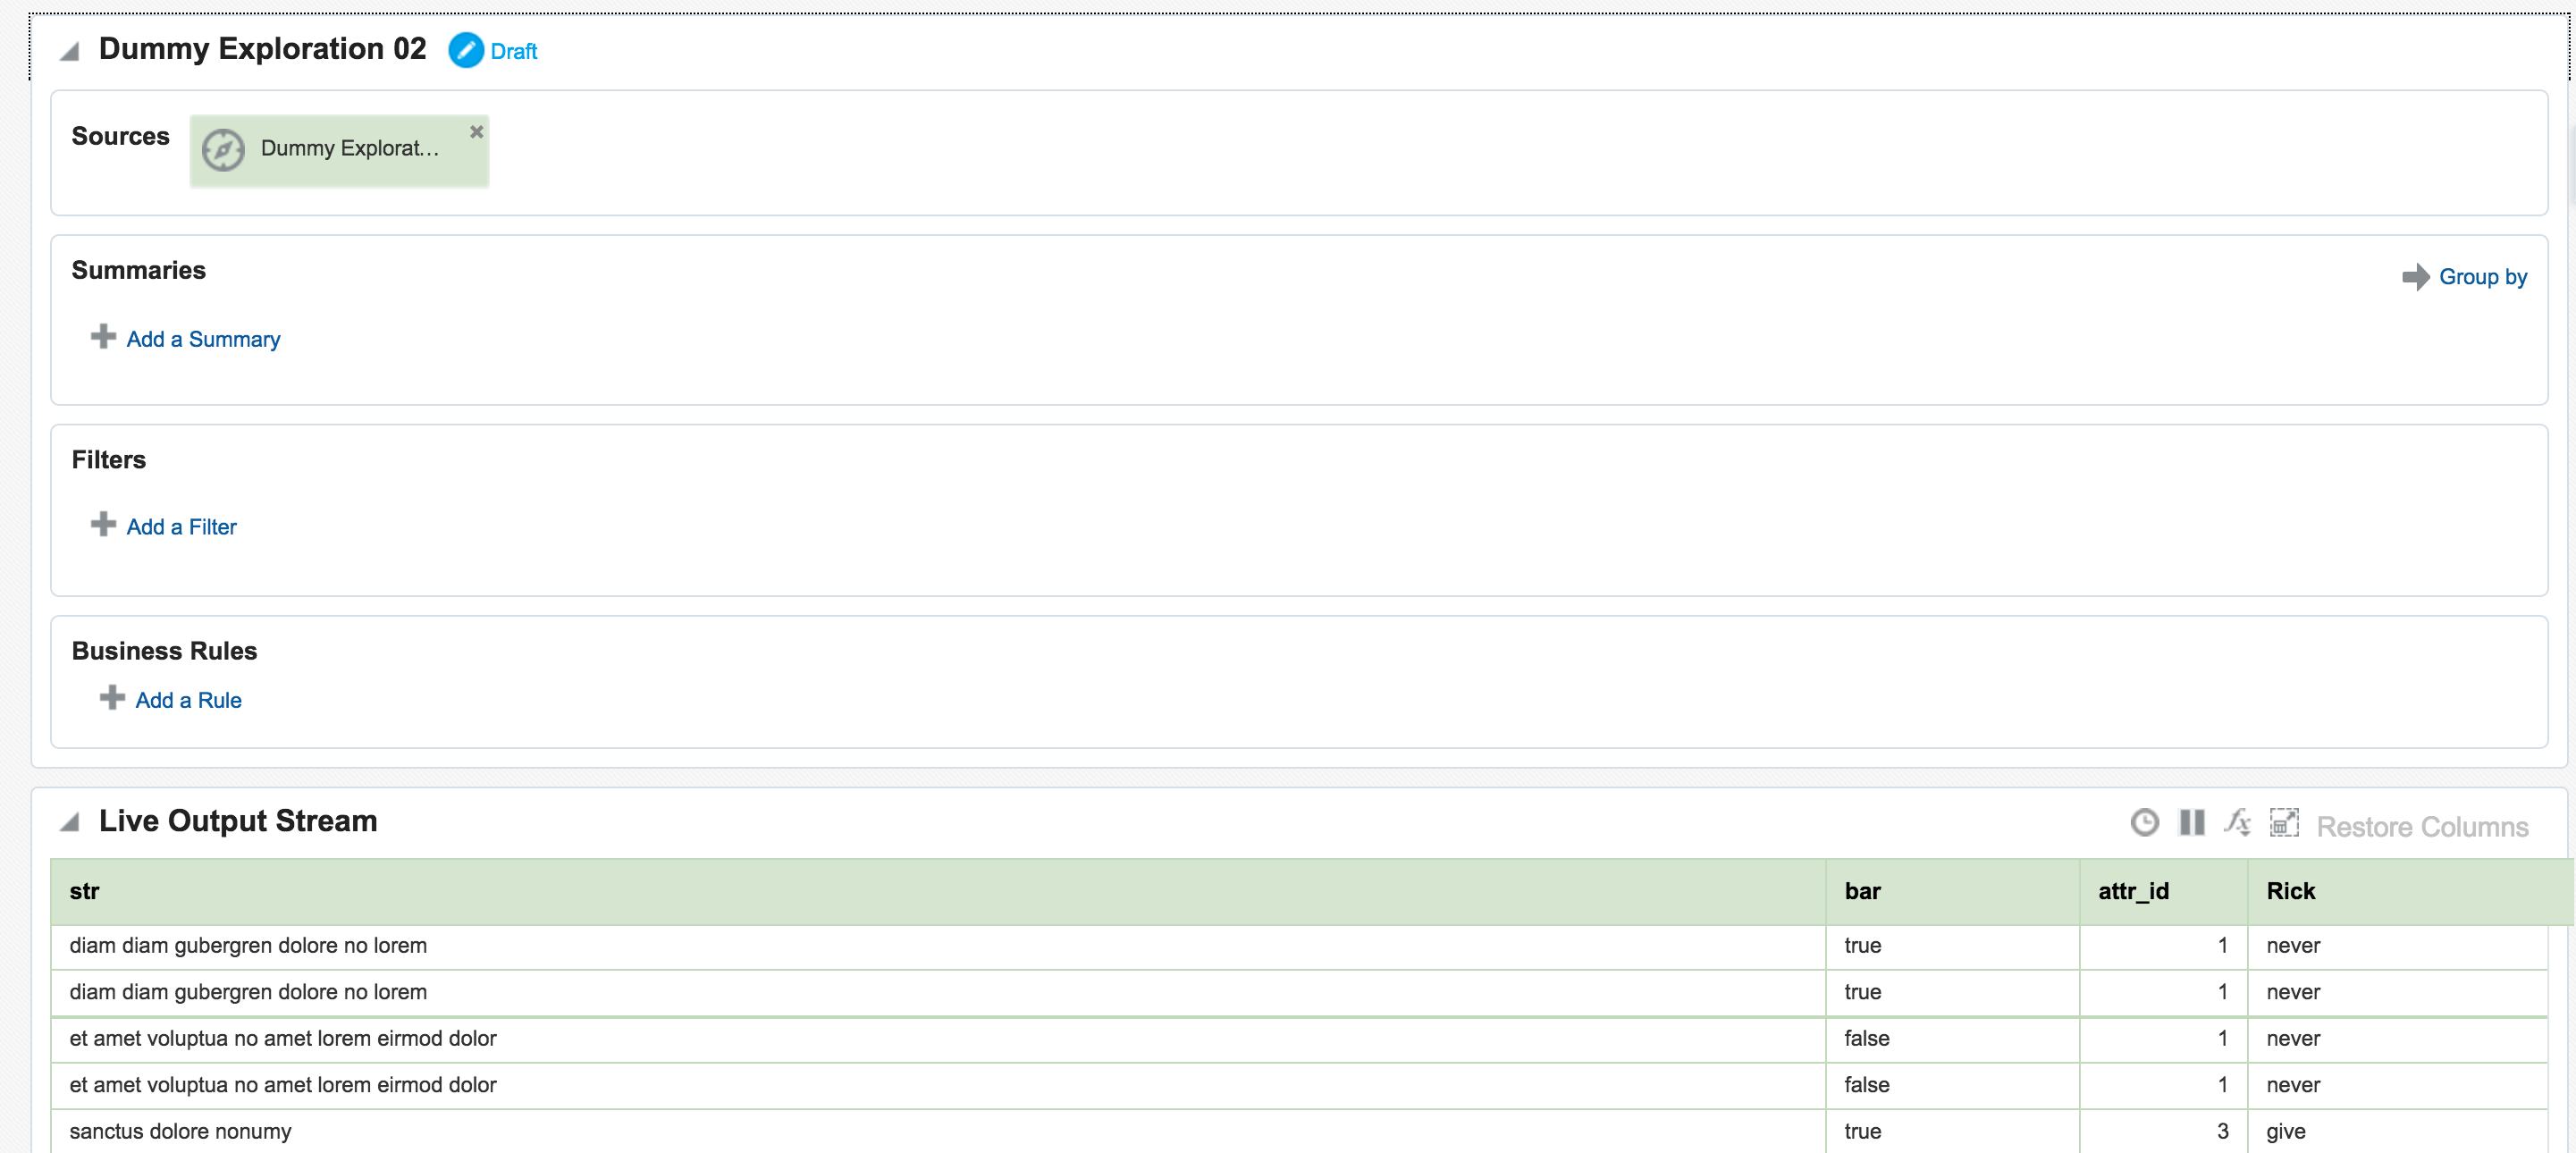
Task: Click the fx expression icon
Action: coord(2237,823)
